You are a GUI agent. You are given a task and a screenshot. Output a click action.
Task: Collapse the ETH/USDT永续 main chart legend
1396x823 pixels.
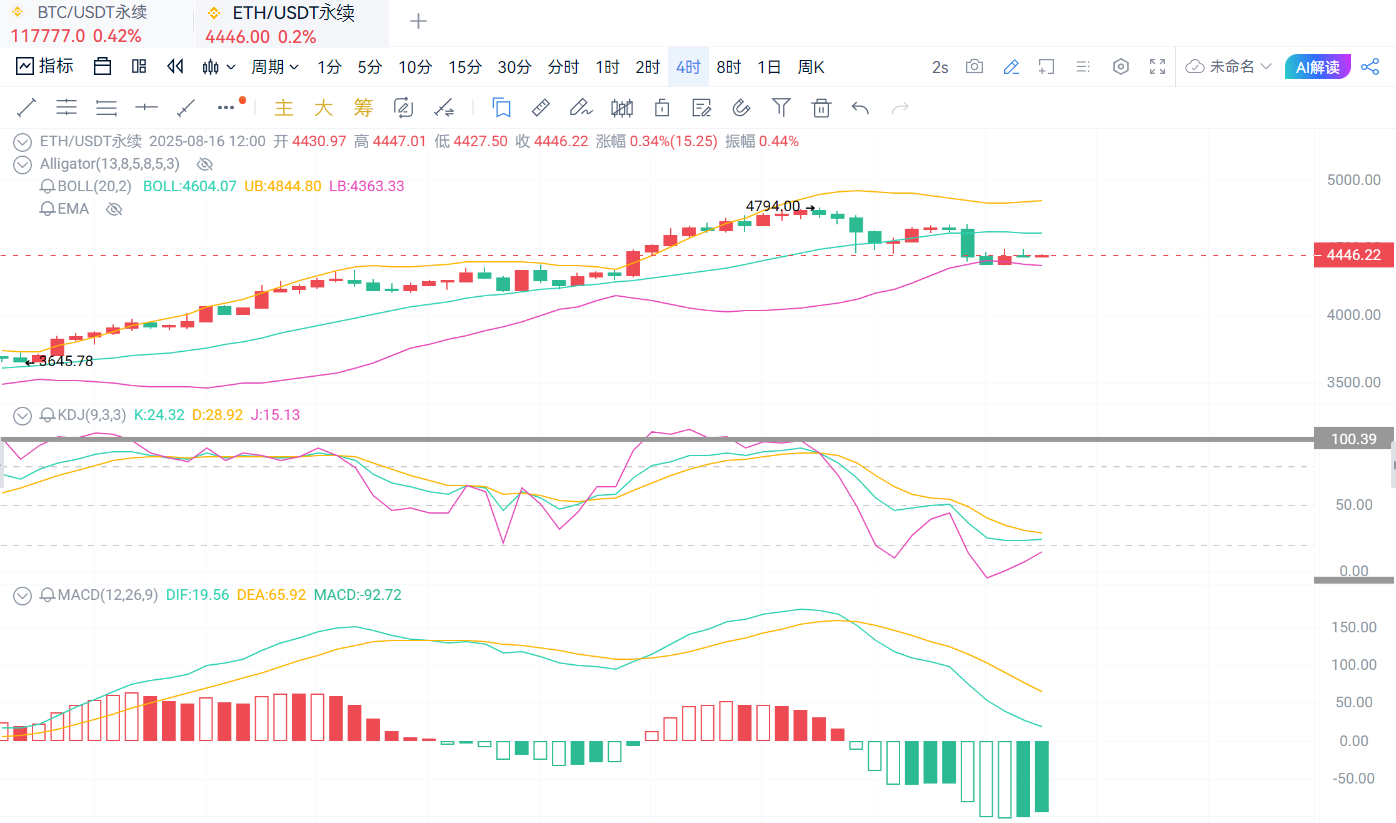point(22,141)
